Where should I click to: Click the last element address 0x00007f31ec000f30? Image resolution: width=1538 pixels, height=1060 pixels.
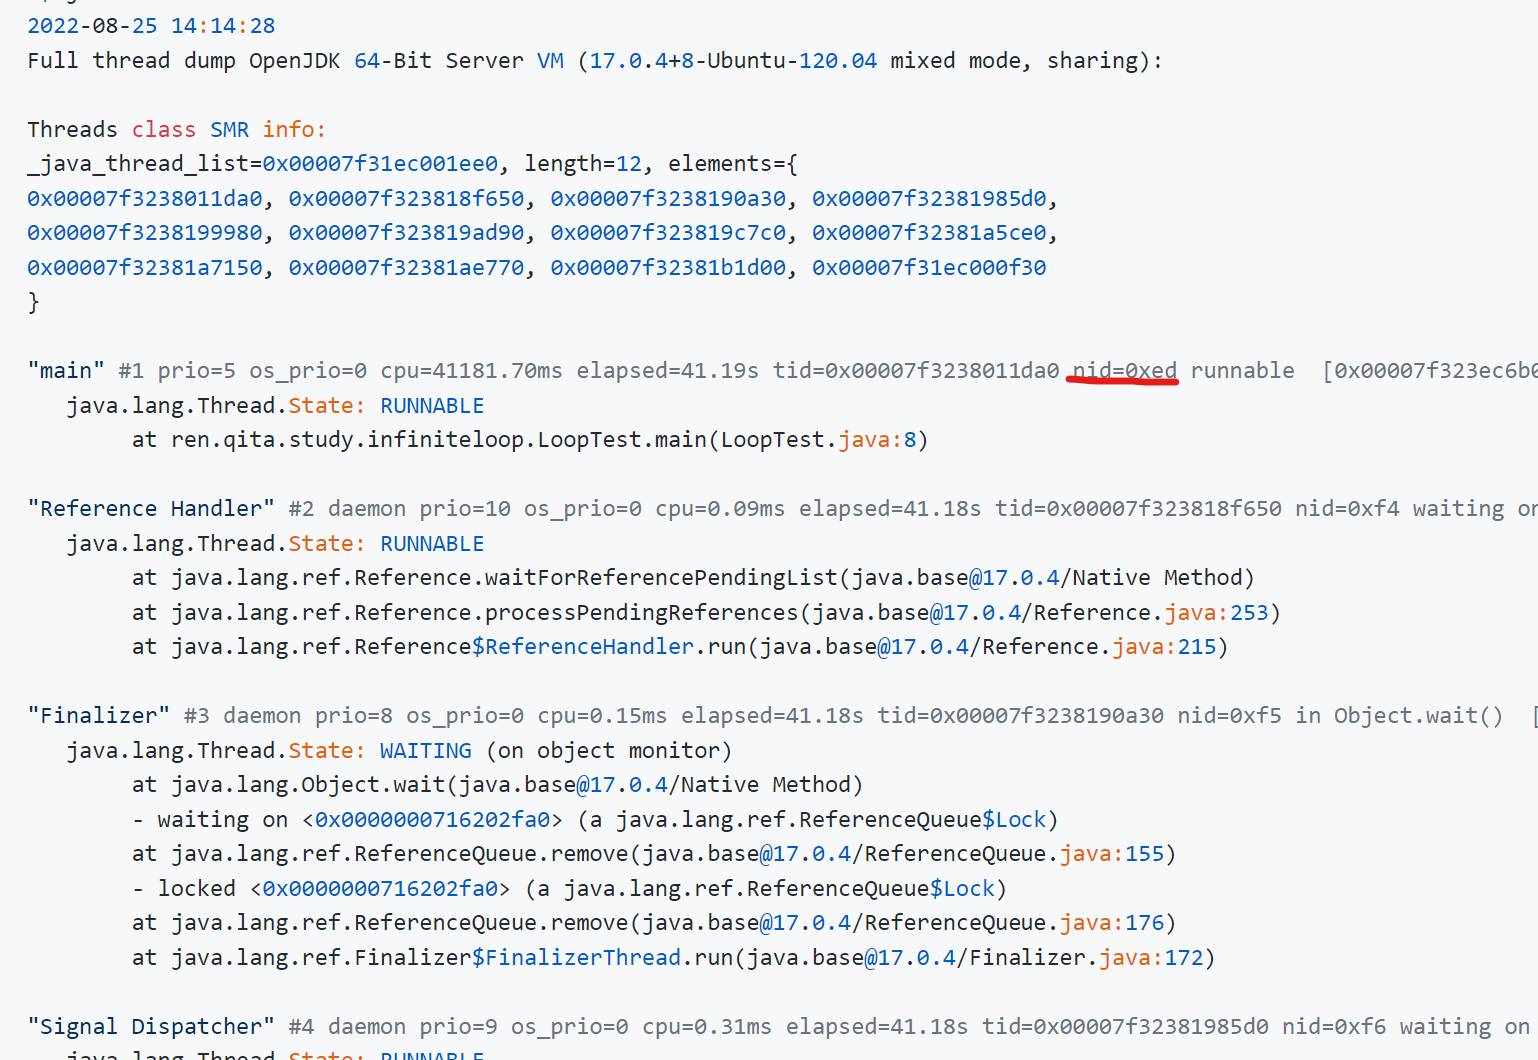click(928, 268)
